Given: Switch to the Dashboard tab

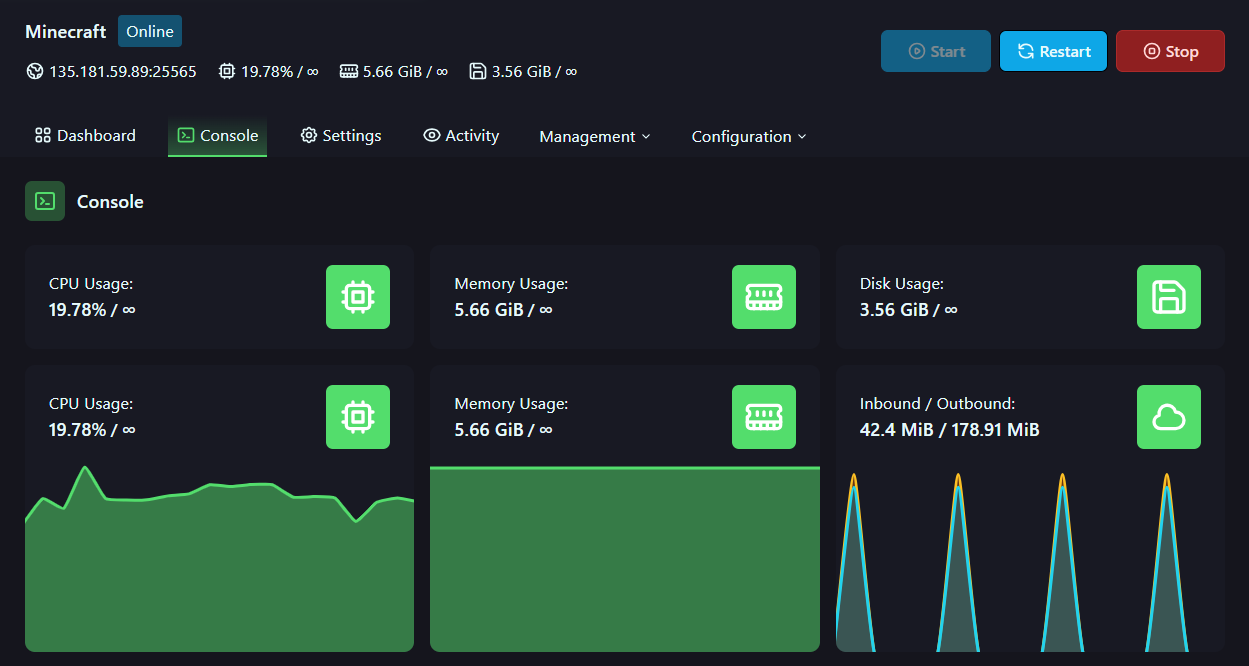Looking at the screenshot, I should click(85, 135).
